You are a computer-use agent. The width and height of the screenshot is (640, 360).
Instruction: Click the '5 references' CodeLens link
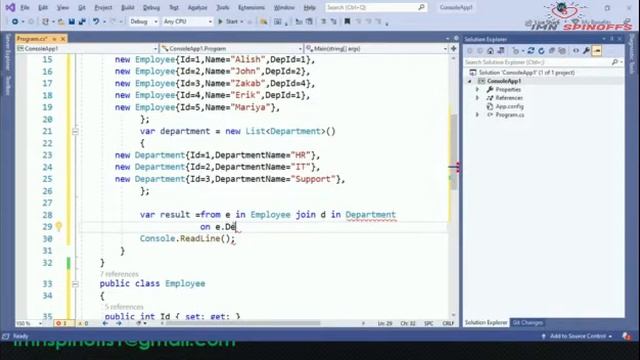pos(124,307)
